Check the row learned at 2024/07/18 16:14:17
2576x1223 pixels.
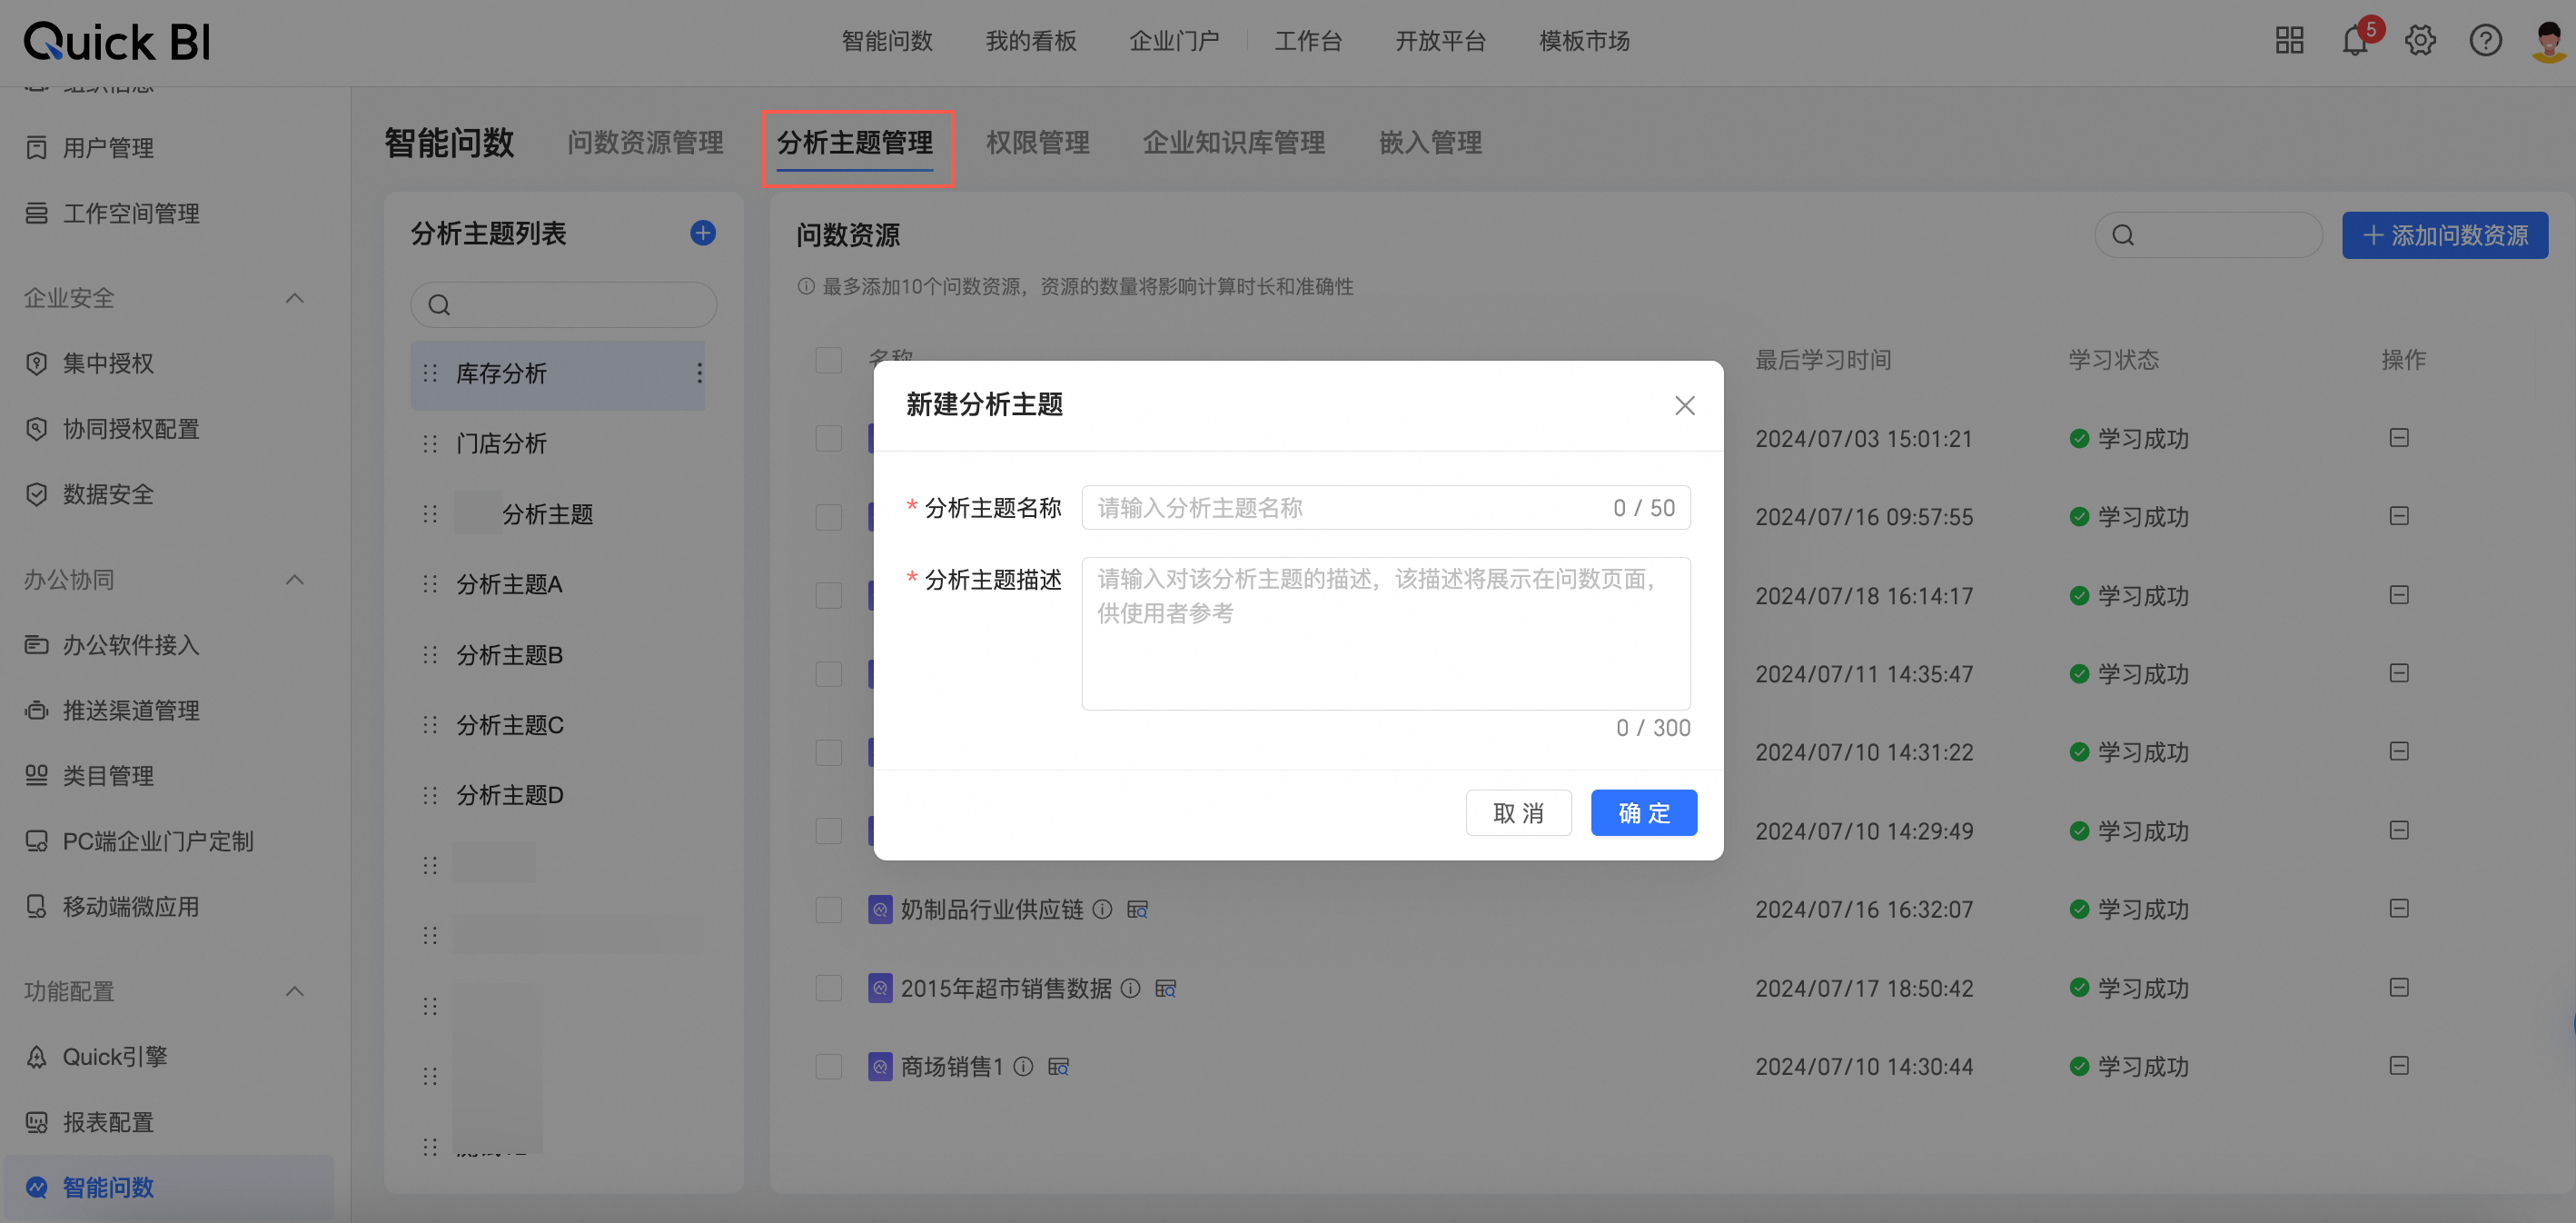(828, 596)
